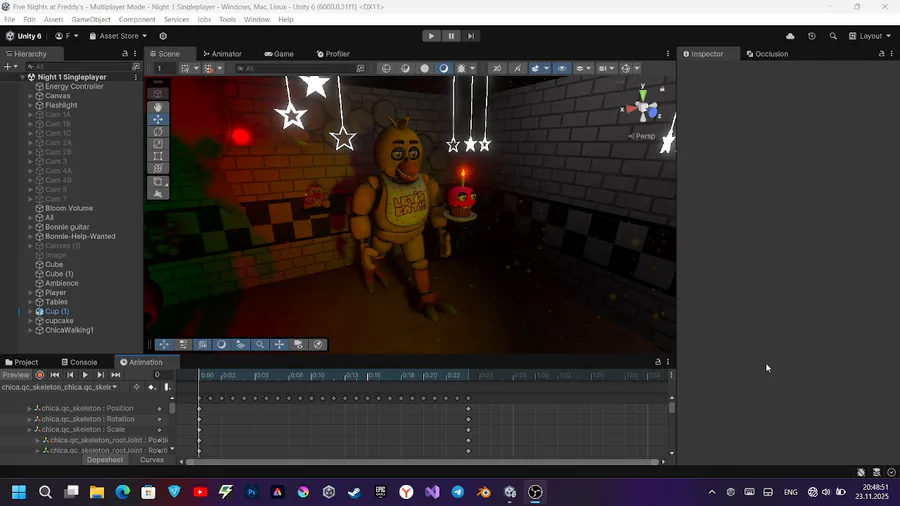Open Unity Cloud icon in top toolbar
Screen dimensions: 900x506
790,36
